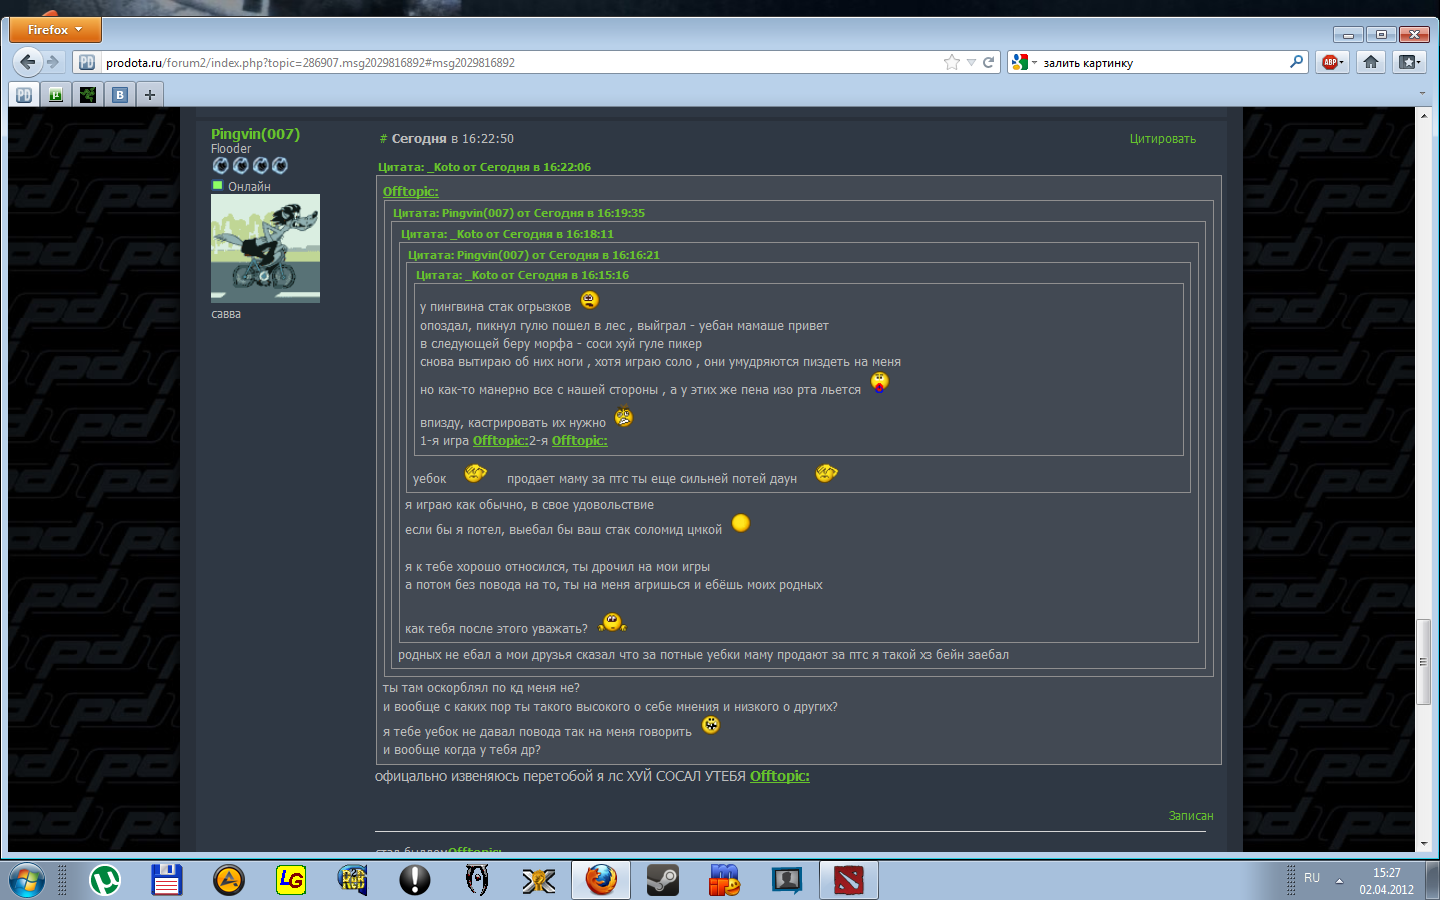Click the smiley after так на меня говорить
This screenshot has width=1440, height=900.
coord(711,725)
